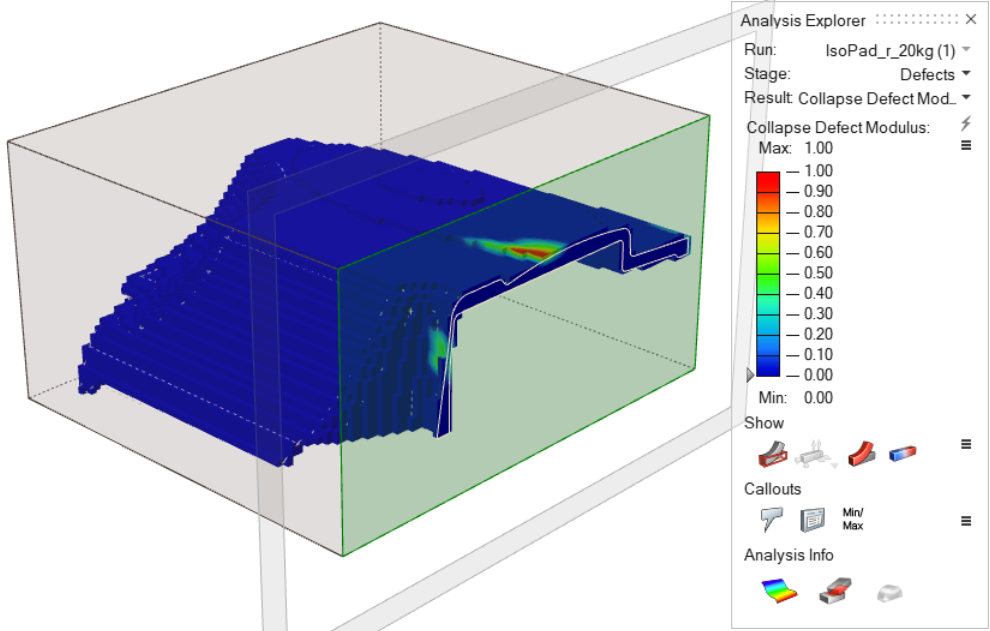Open the Stage dropdown set to Defects

coord(935,75)
